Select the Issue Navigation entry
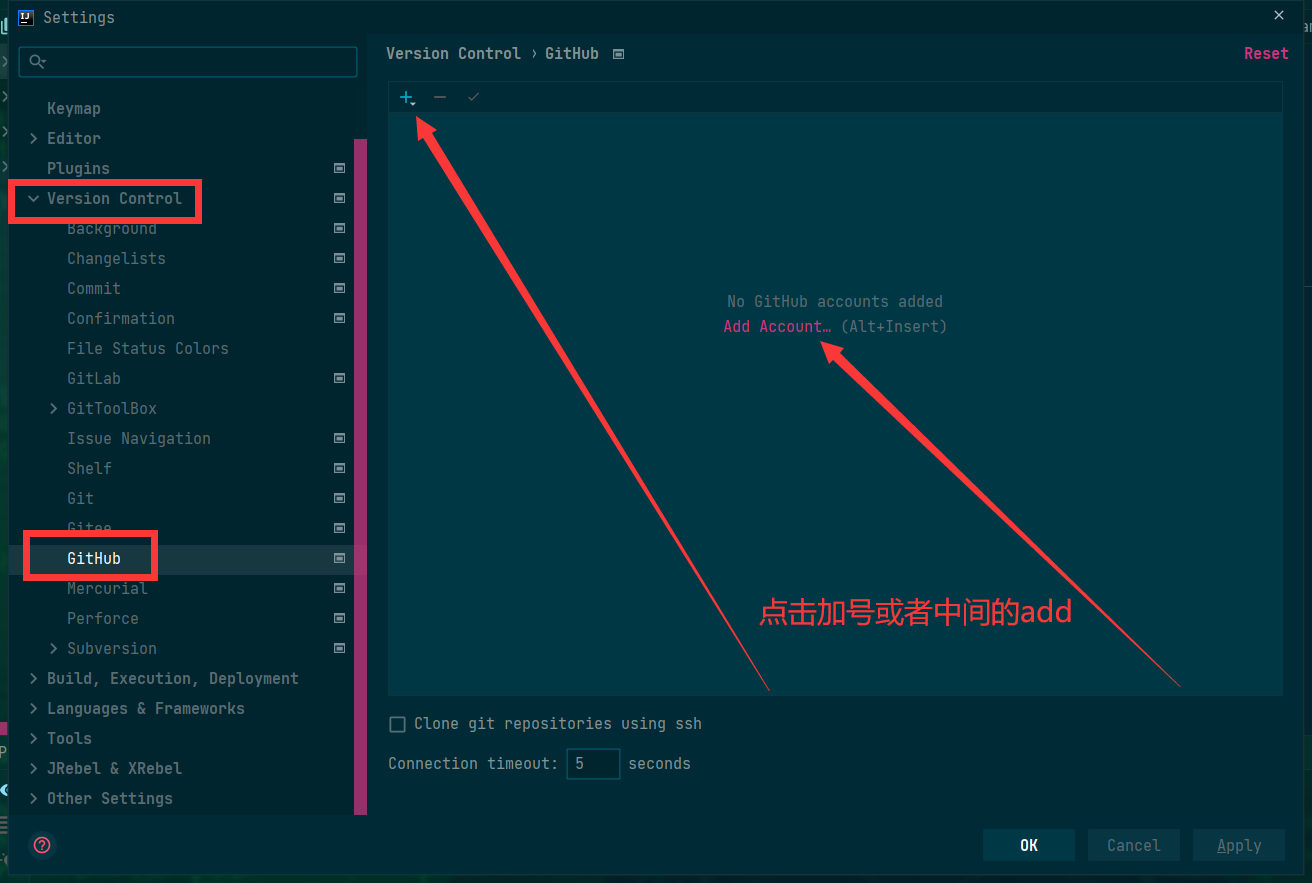 (139, 438)
